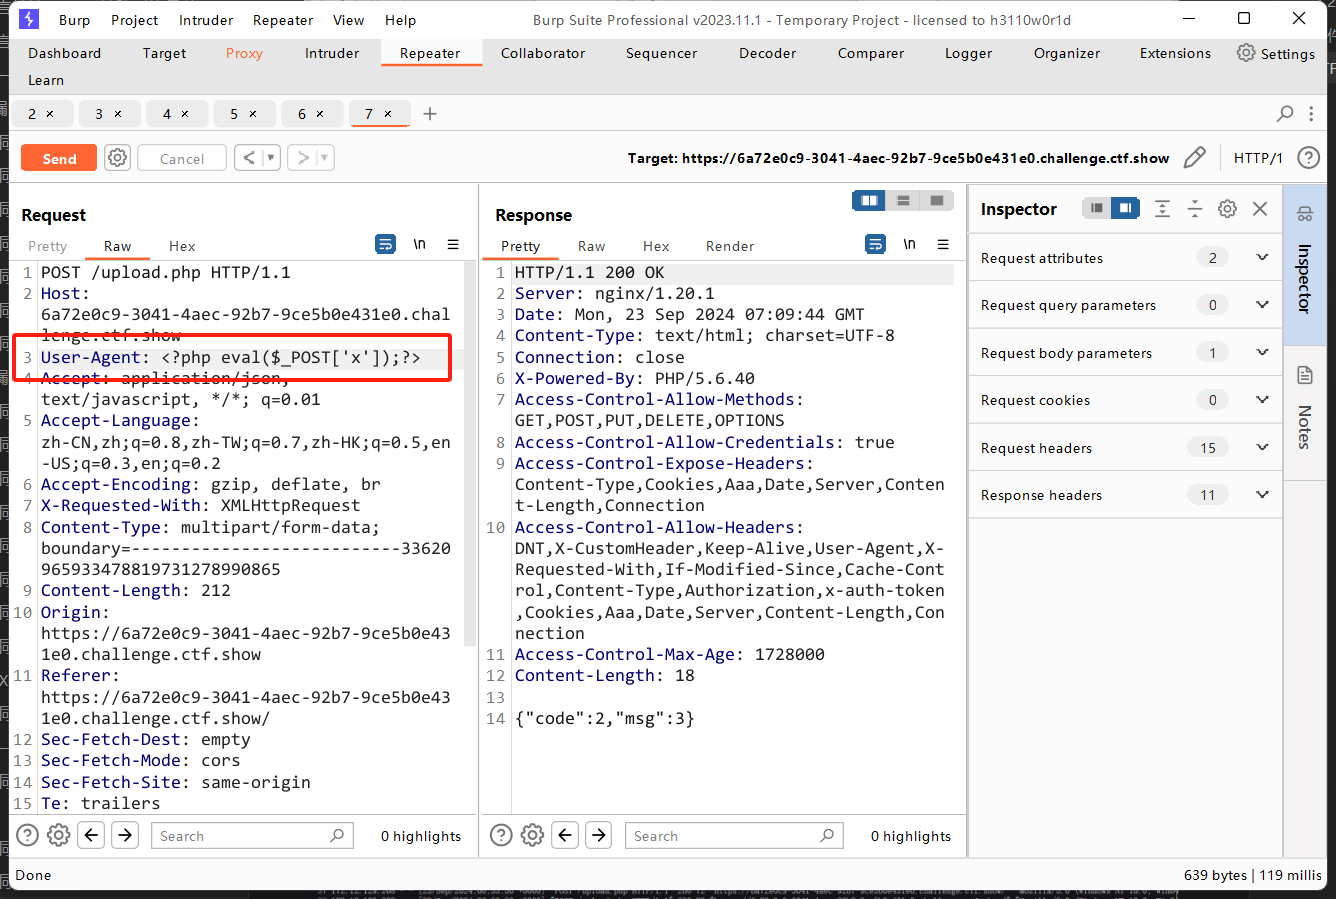Switch Inspector to the docked layout
Viewport: 1336px width, 899px height.
click(x=1125, y=208)
